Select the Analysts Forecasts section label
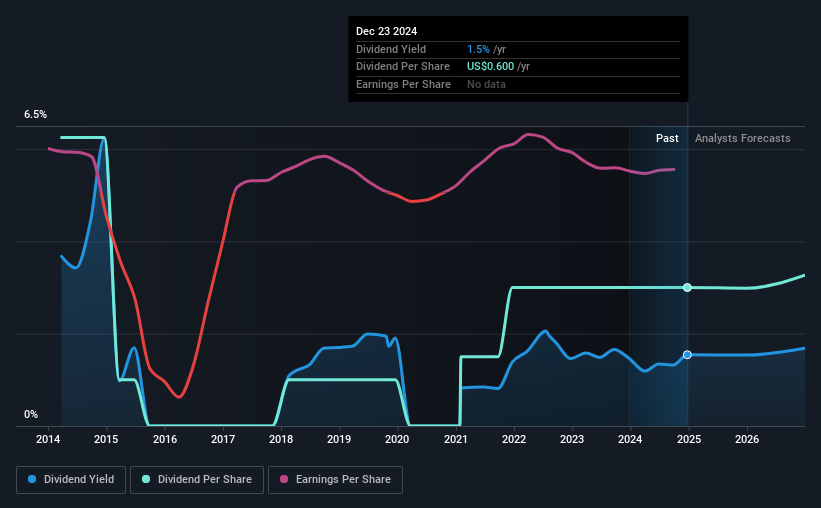 [742, 138]
